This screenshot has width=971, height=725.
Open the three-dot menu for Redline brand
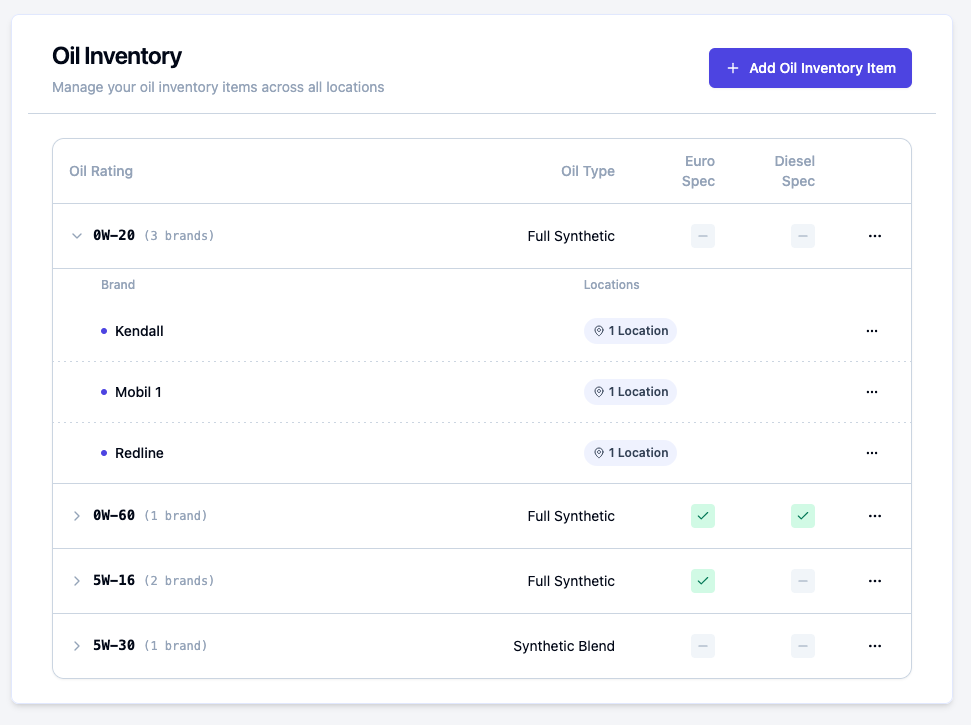tap(872, 453)
